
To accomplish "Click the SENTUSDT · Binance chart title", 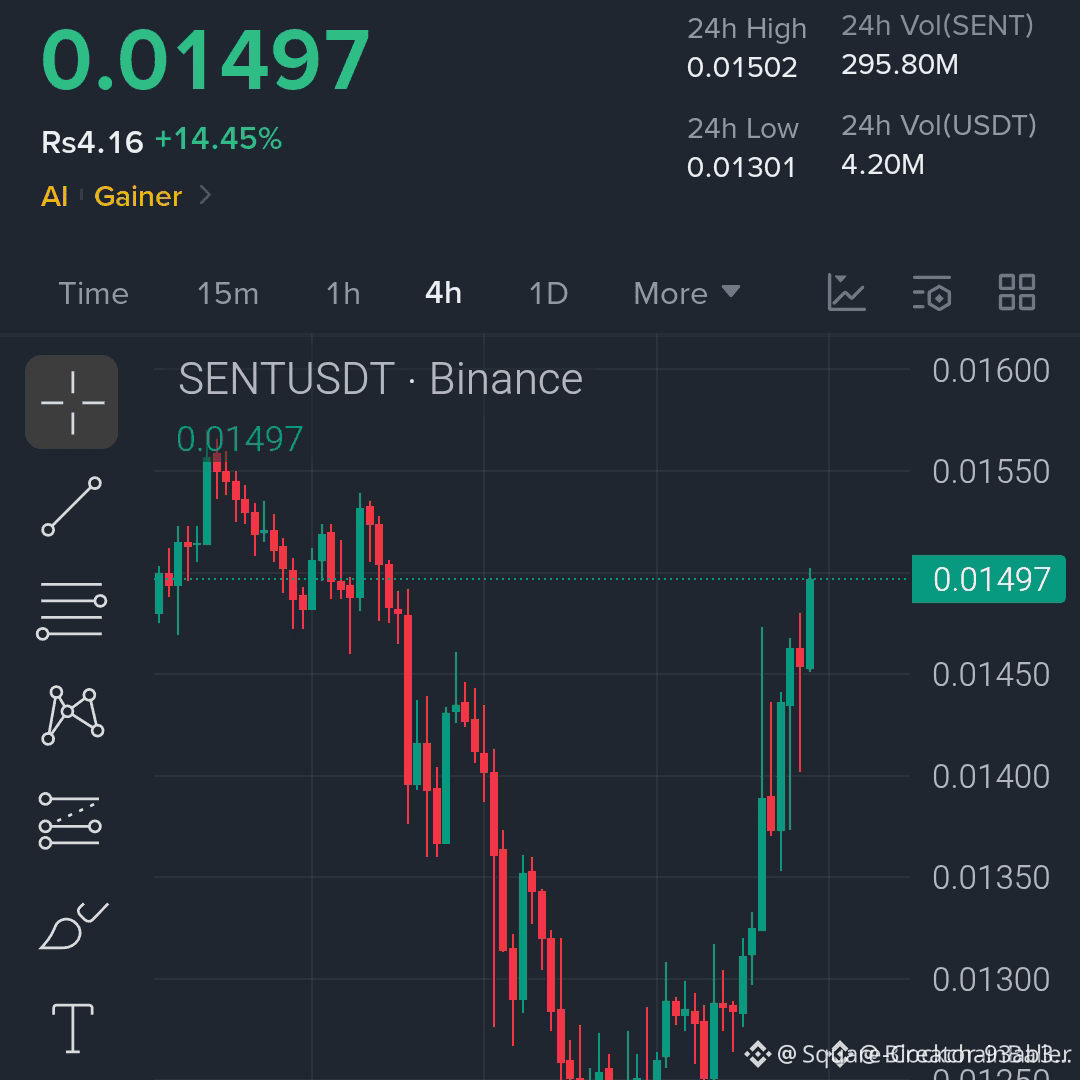I will (380, 379).
